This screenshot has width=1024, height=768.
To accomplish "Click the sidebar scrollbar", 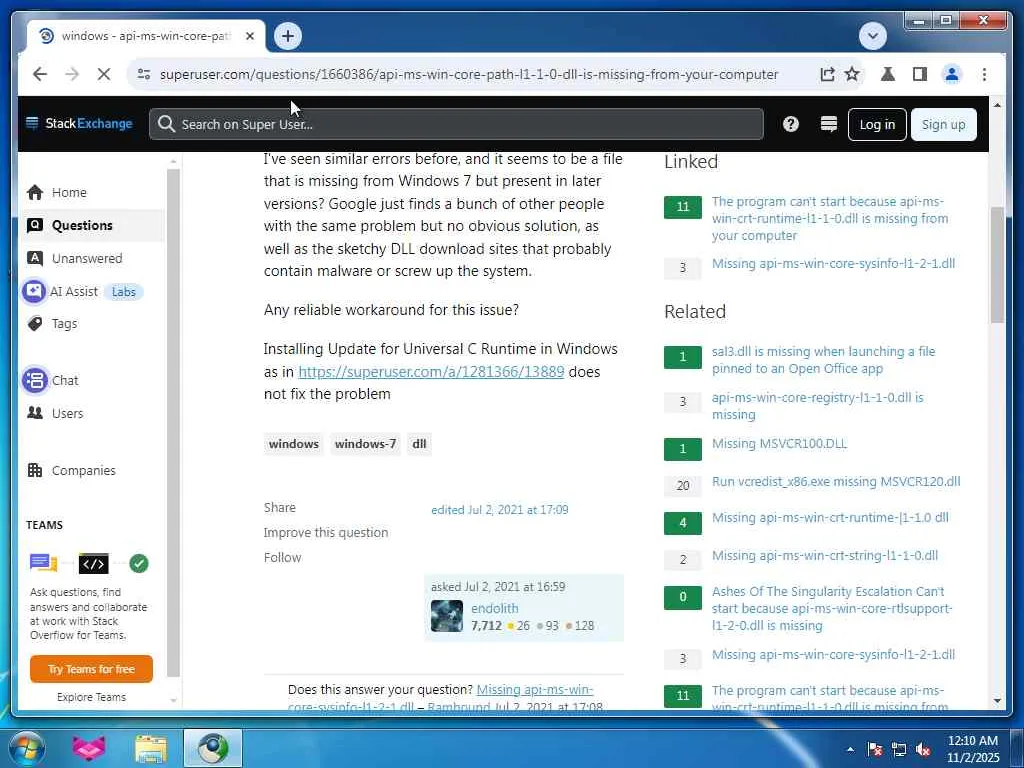I will [173, 423].
